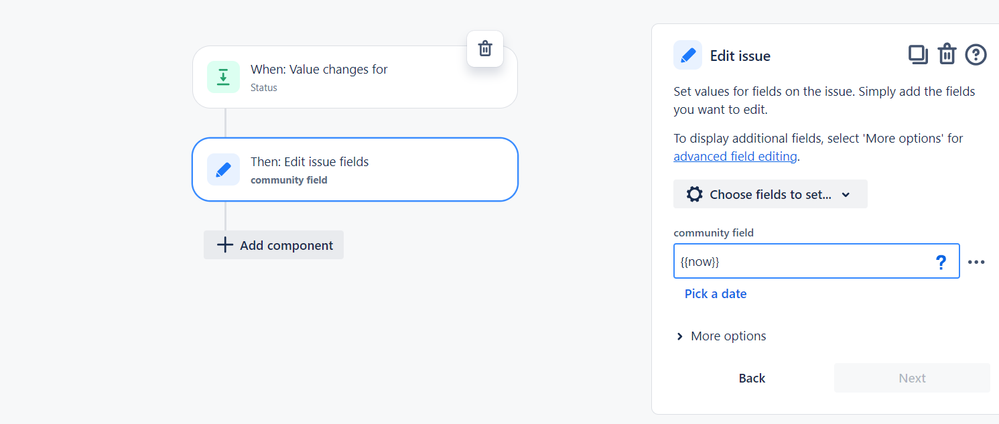Expand More options section

720,336
